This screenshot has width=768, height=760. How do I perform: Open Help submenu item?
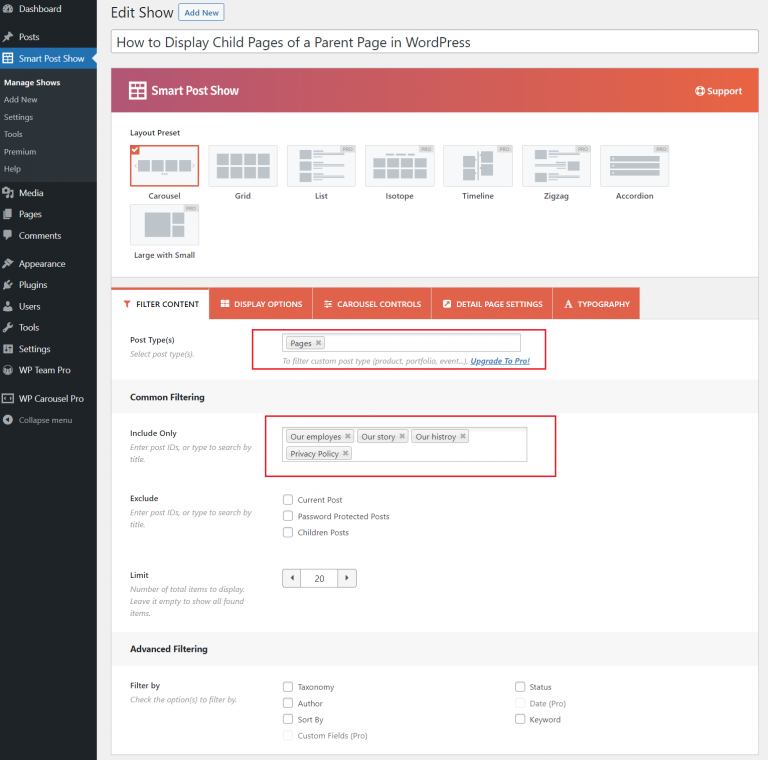point(12,169)
